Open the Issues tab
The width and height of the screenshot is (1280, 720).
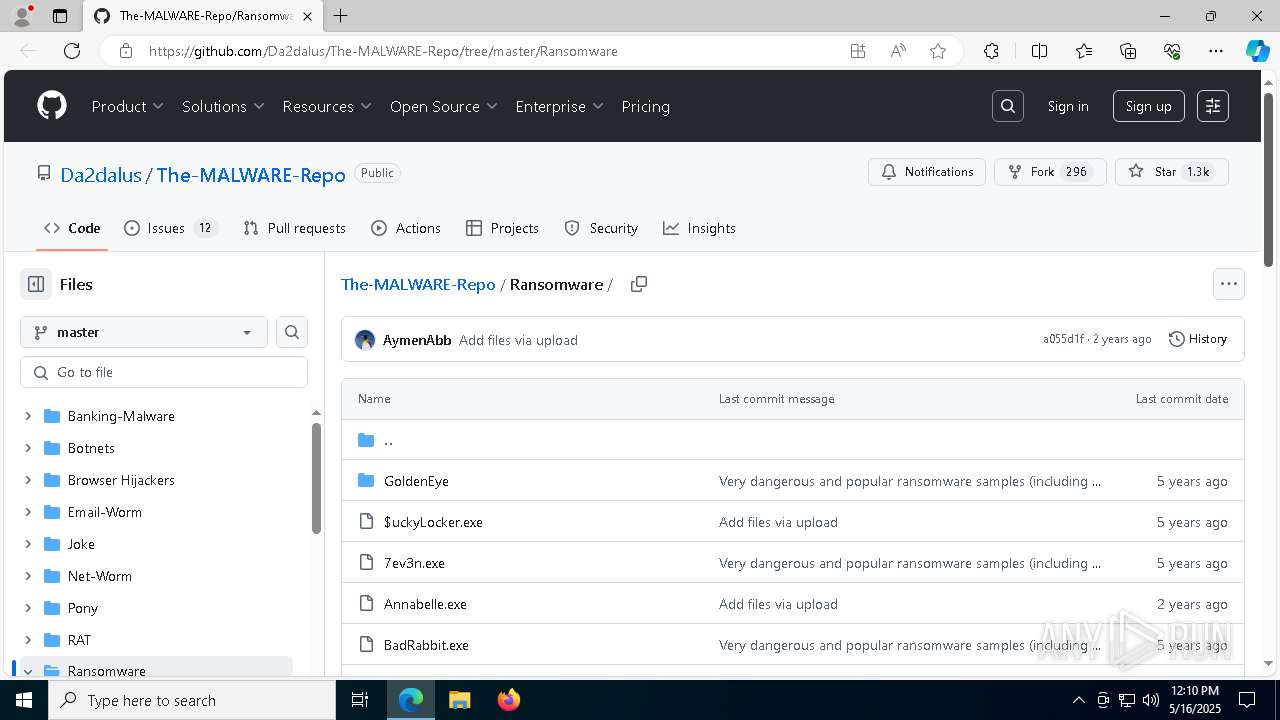click(170, 228)
